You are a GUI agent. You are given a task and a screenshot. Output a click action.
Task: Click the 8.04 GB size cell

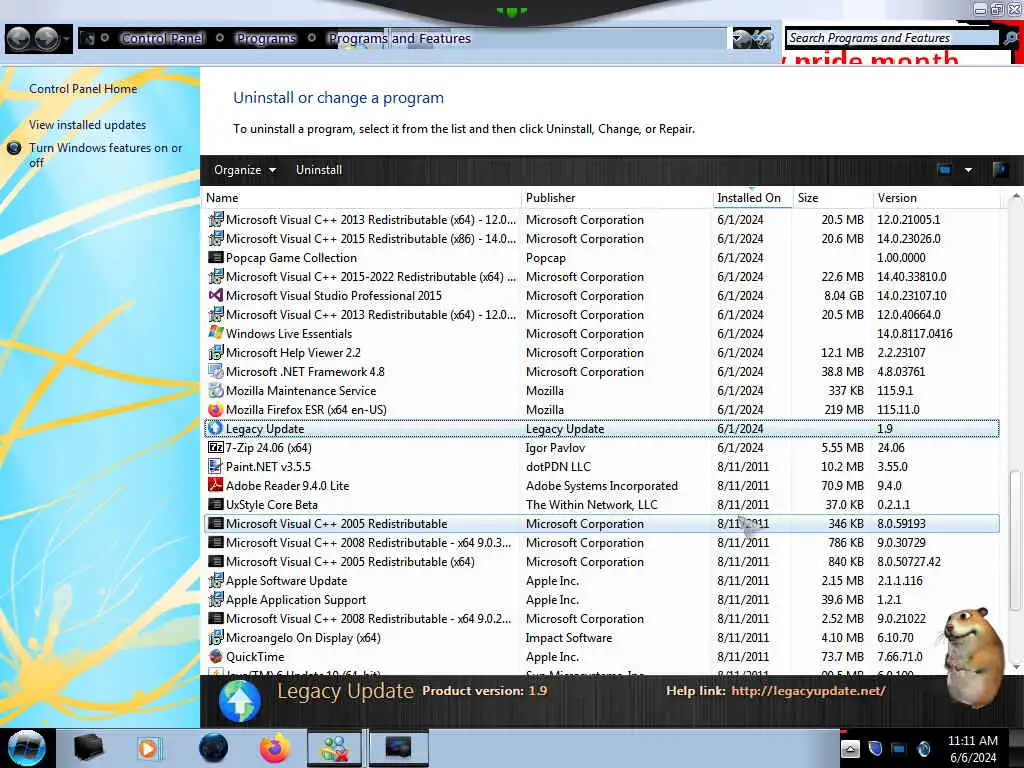(844, 295)
